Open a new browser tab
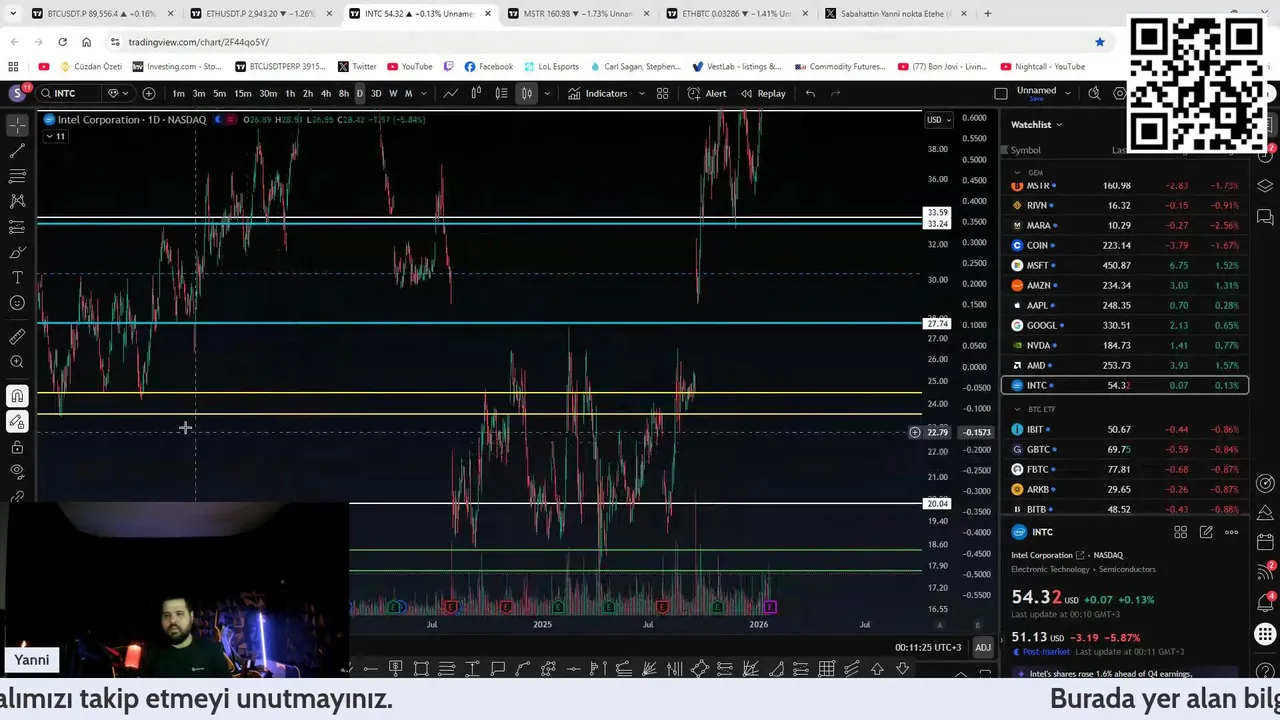 [987, 14]
